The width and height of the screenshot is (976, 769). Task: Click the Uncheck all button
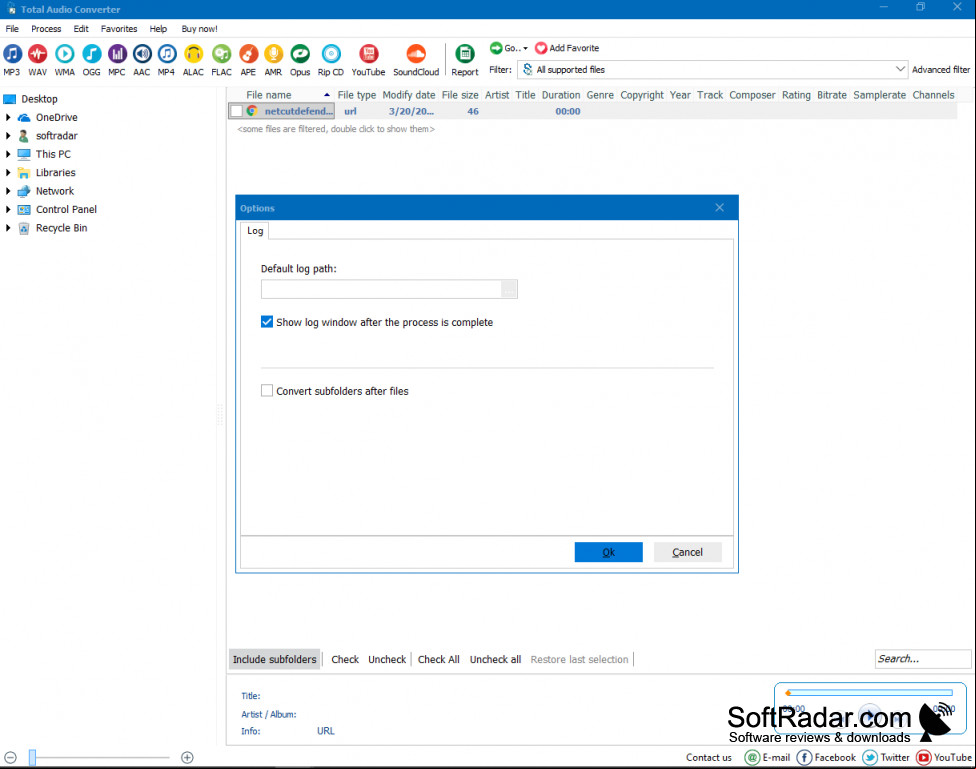point(495,659)
